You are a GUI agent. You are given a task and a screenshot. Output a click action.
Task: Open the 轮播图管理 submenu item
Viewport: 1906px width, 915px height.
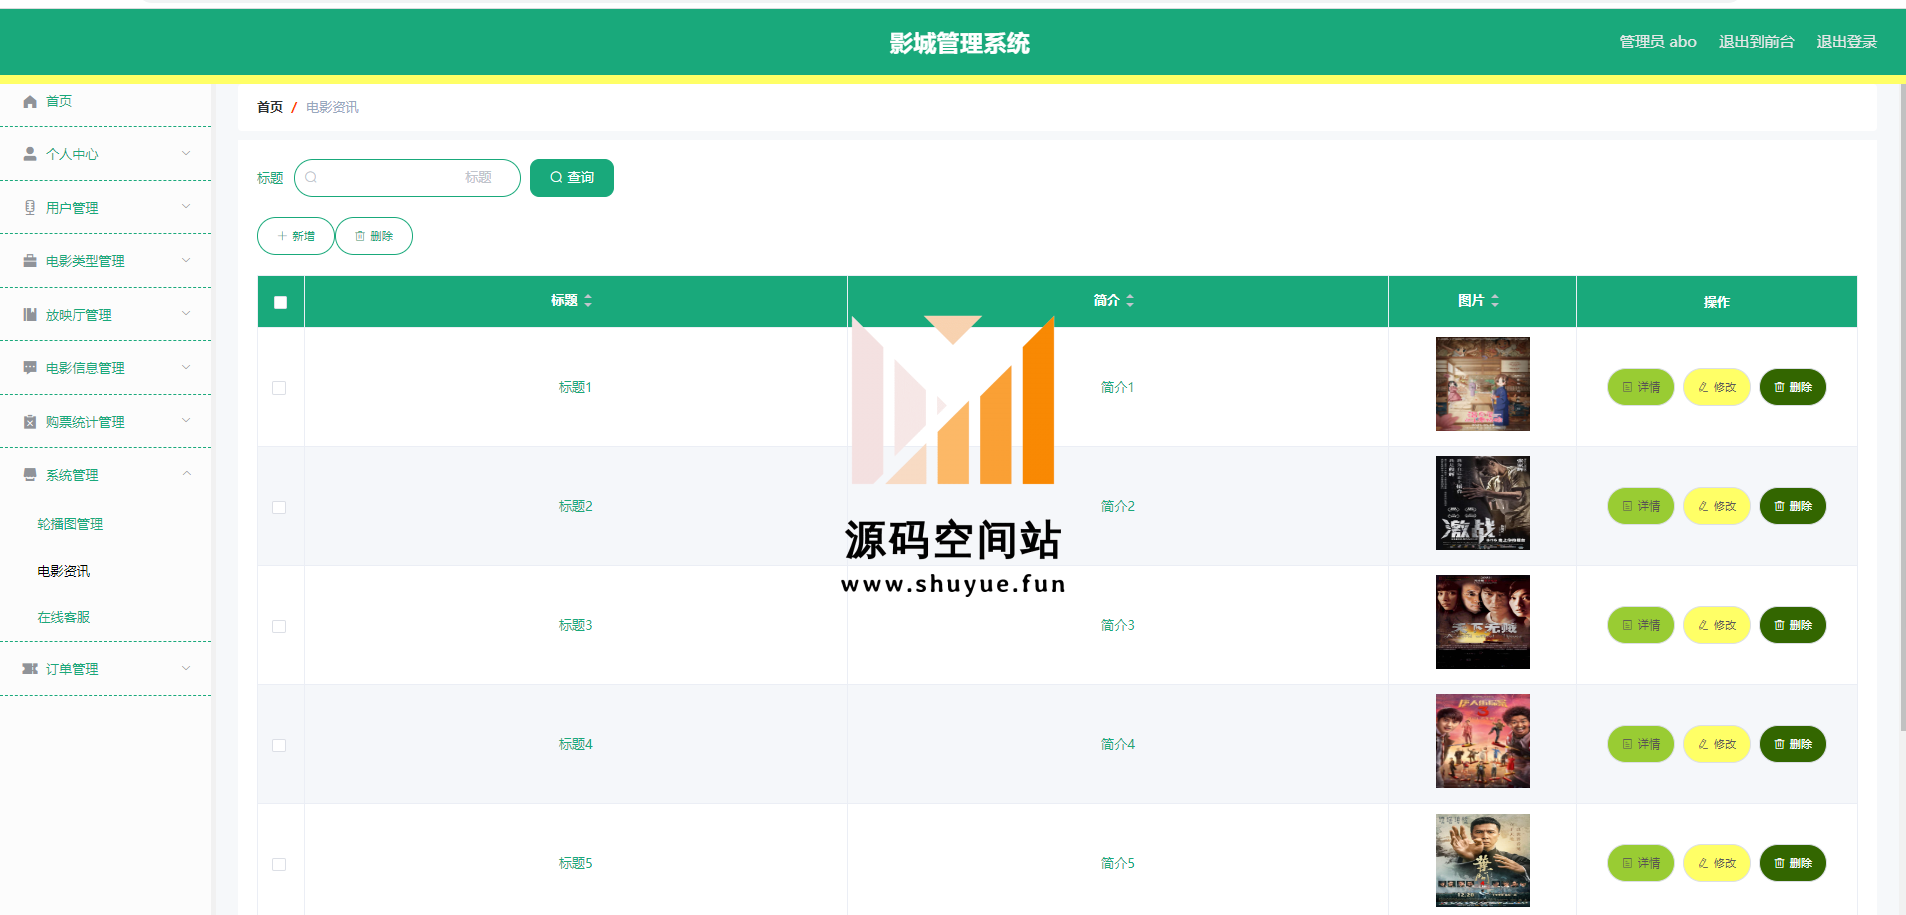(x=70, y=524)
